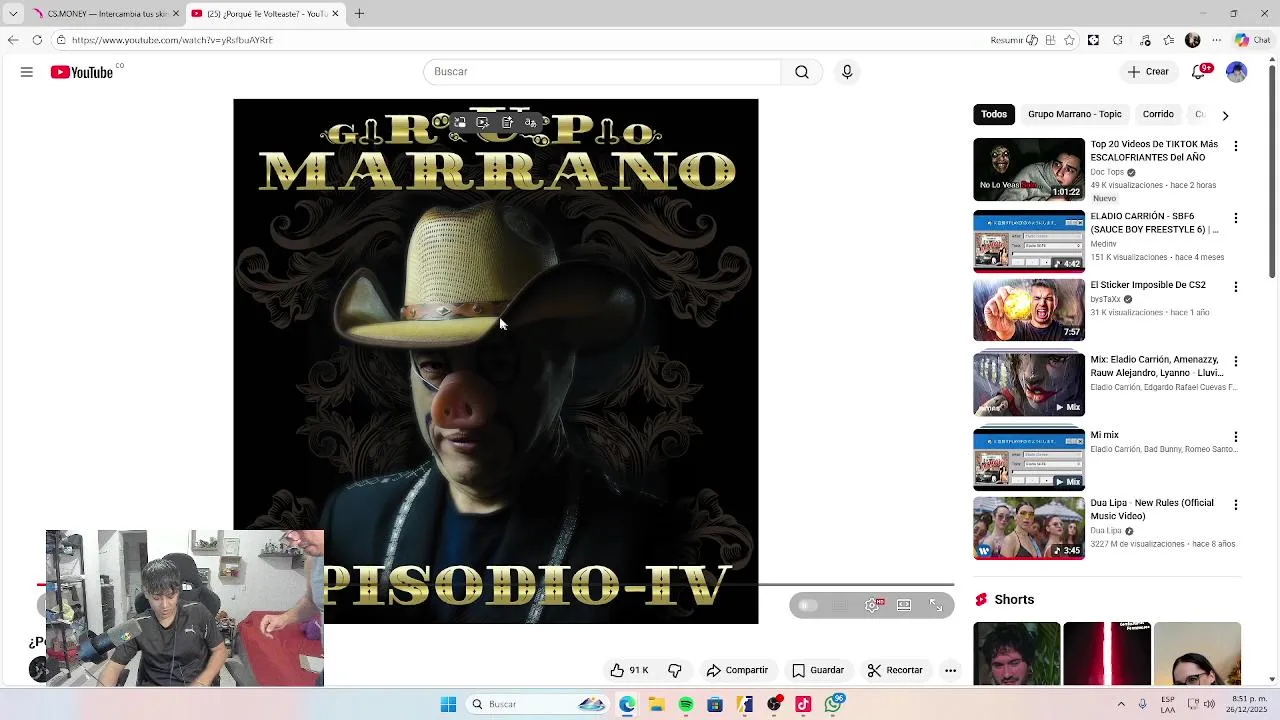Open Edge favorites list icon
Viewport: 1280px width, 720px height.
pos(1169,40)
